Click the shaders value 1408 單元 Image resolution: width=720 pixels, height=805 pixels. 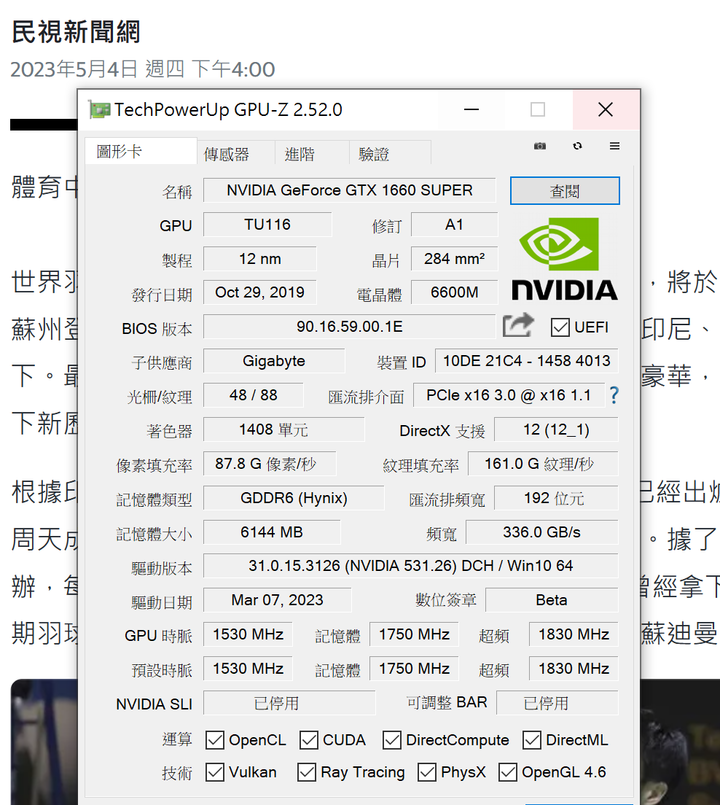283,430
